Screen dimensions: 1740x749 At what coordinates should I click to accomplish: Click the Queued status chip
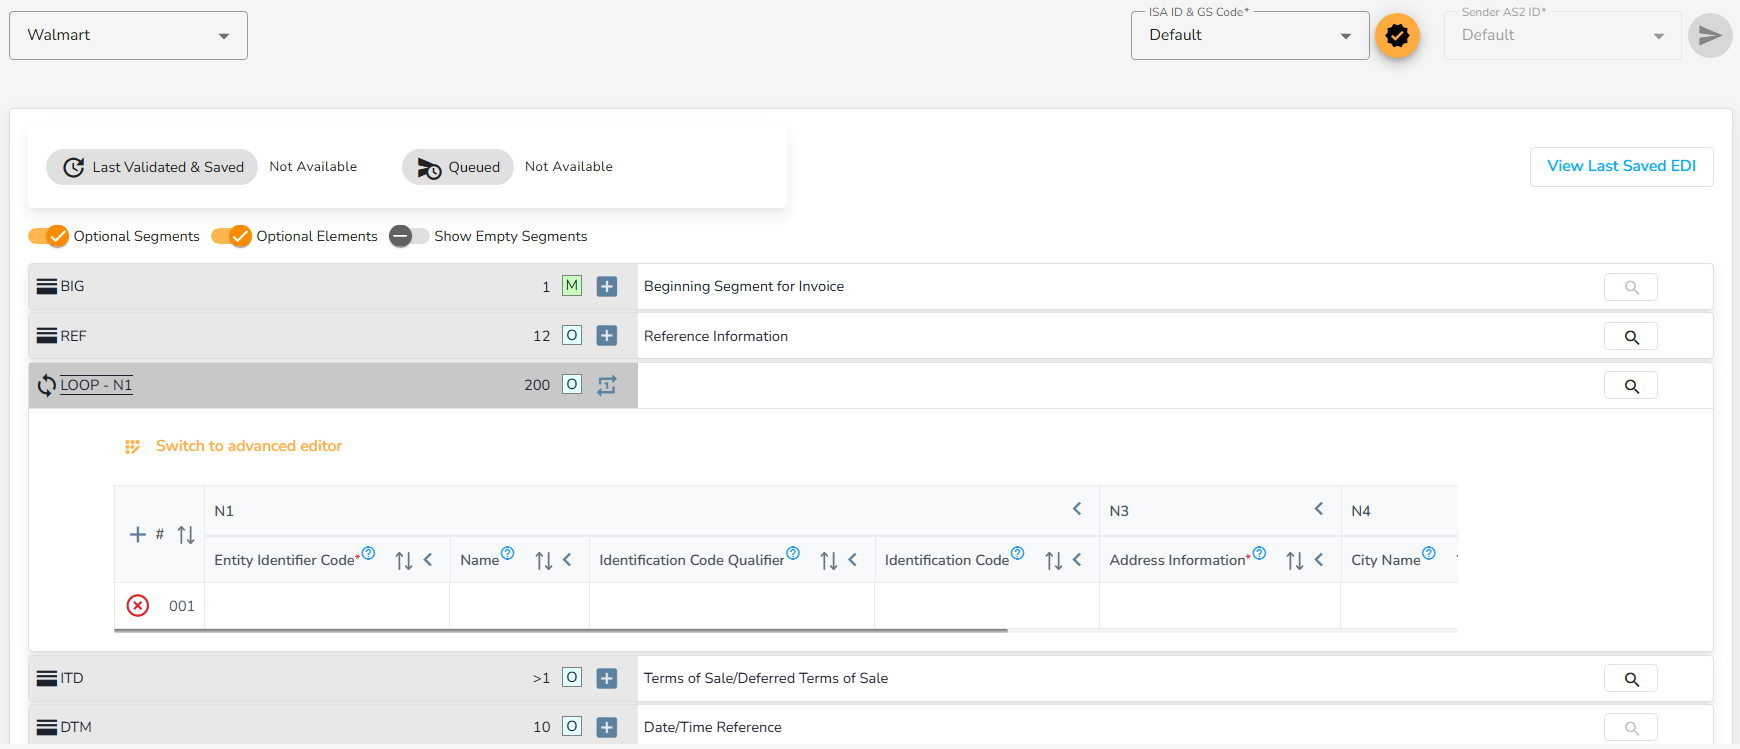point(458,167)
